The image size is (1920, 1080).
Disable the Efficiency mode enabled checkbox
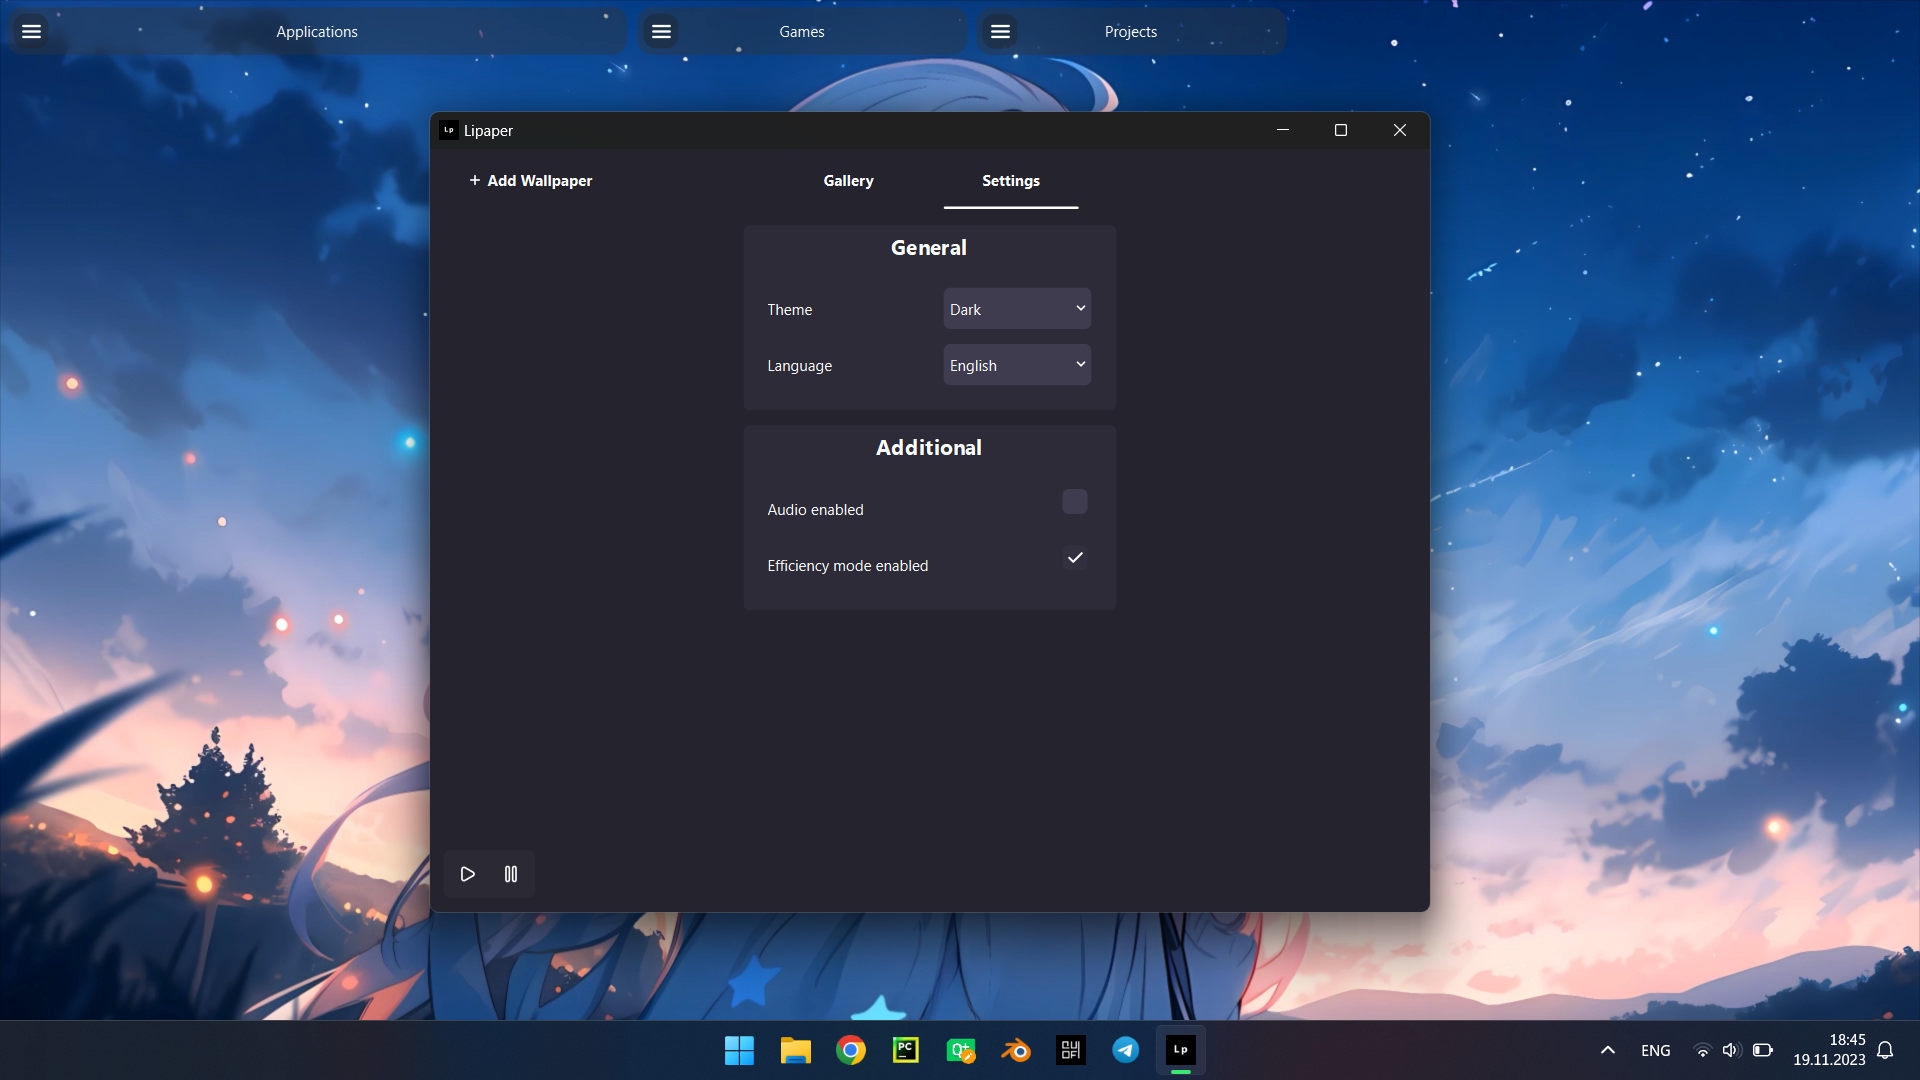1074,558
